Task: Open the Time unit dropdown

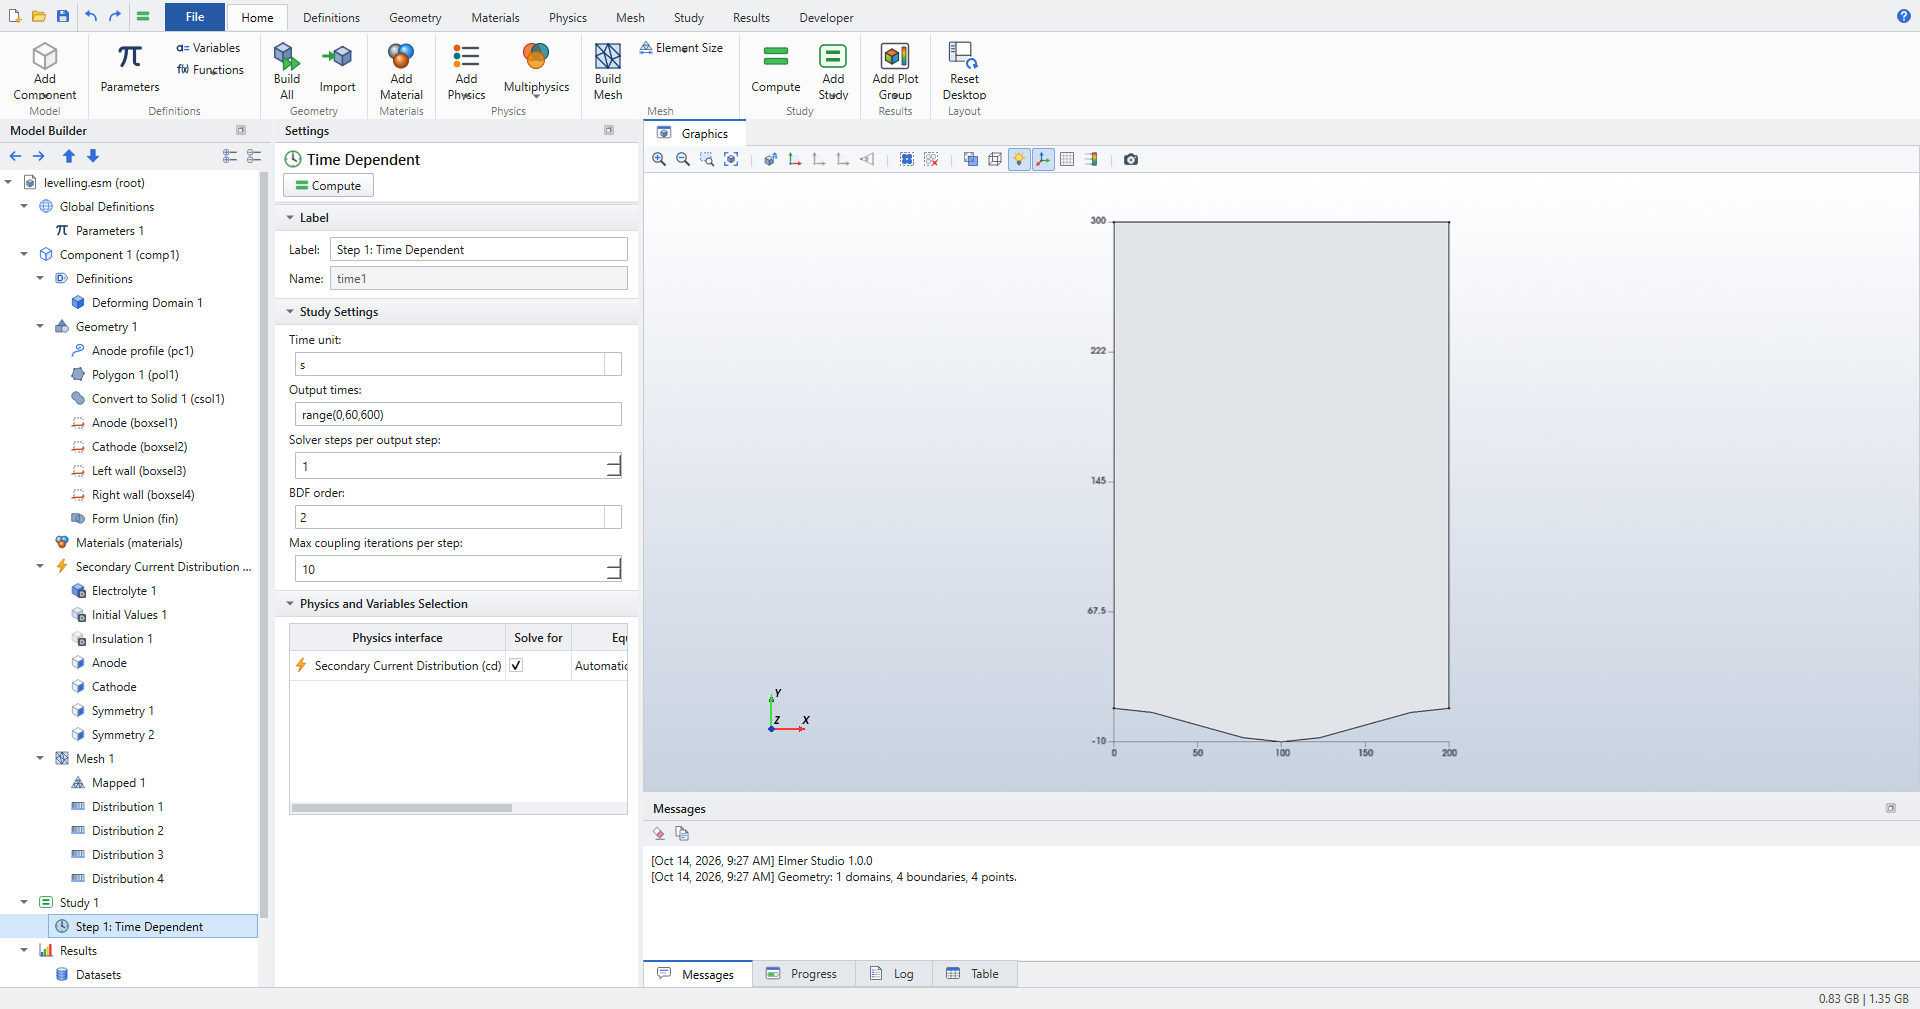Action: tap(613, 365)
